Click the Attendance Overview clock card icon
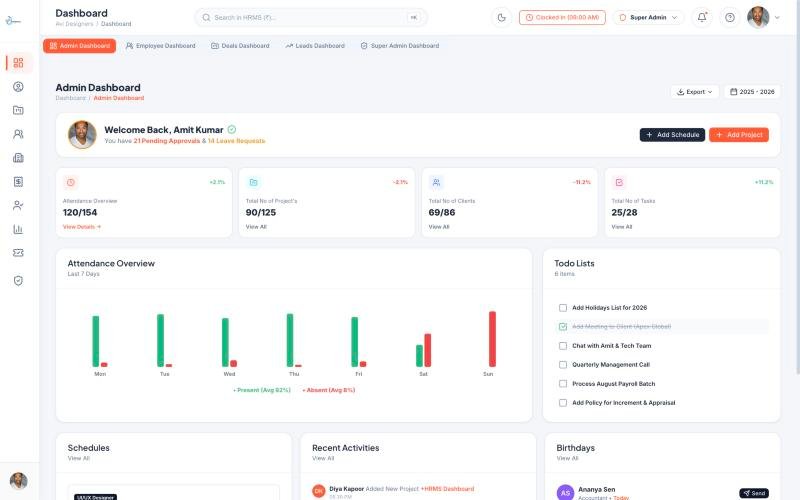 pyautogui.click(x=70, y=182)
